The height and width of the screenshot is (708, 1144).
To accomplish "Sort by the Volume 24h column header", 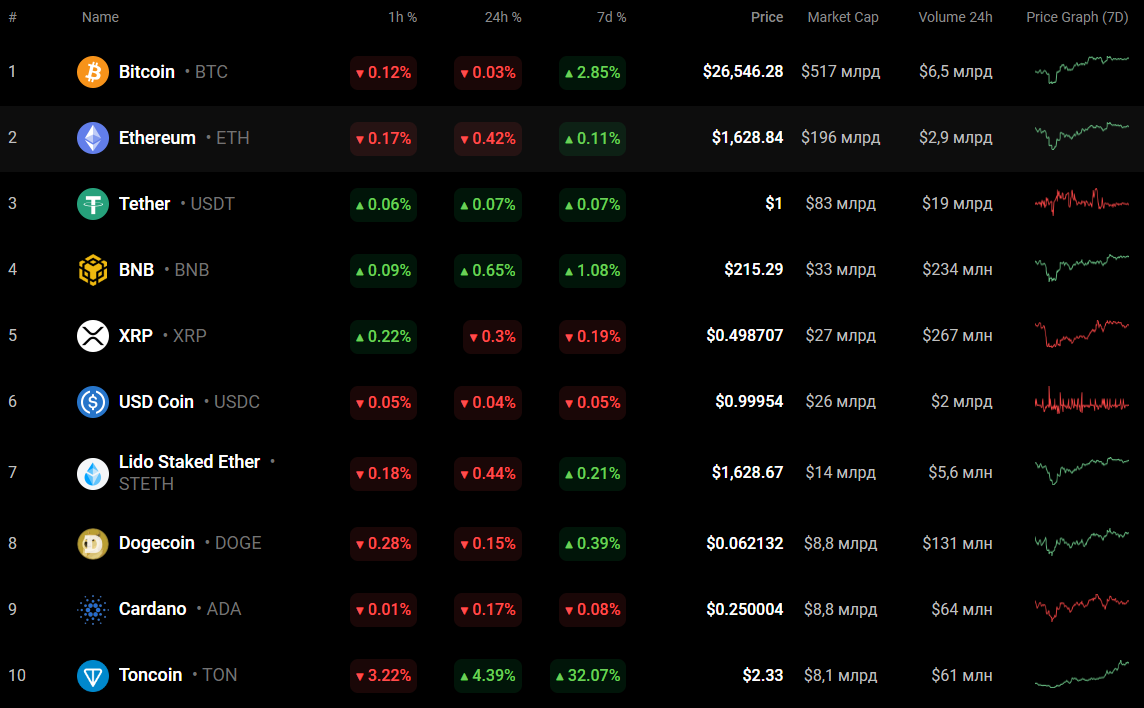I will [955, 17].
